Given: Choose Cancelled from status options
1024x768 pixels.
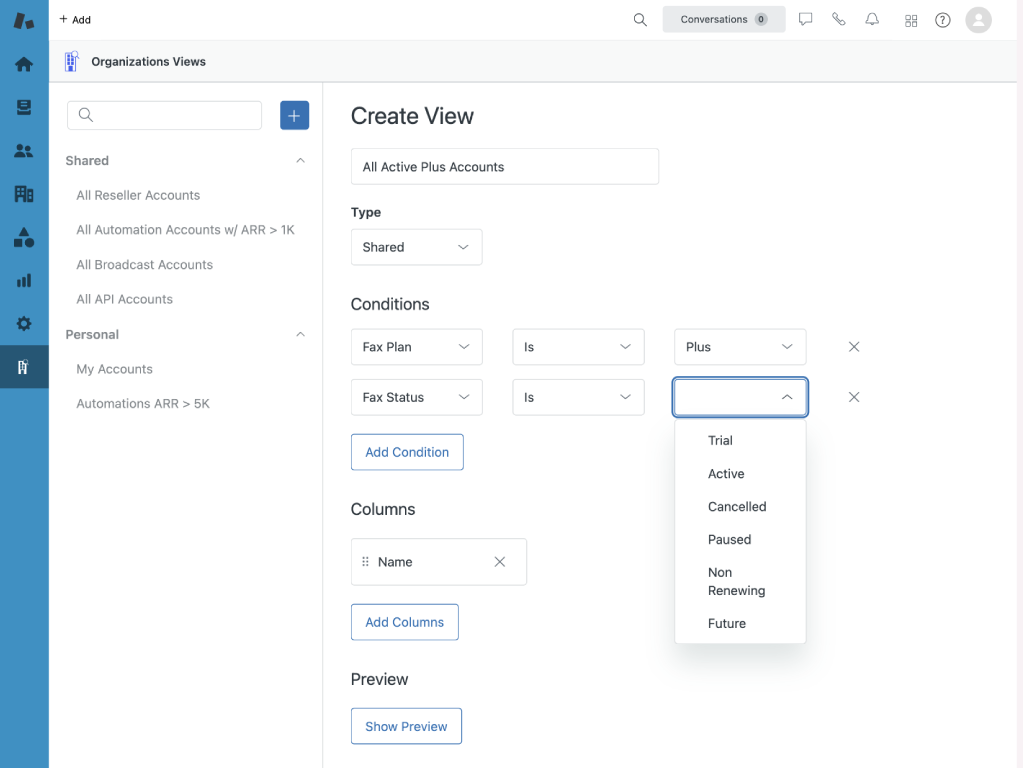Looking at the screenshot, I should pyautogui.click(x=737, y=507).
